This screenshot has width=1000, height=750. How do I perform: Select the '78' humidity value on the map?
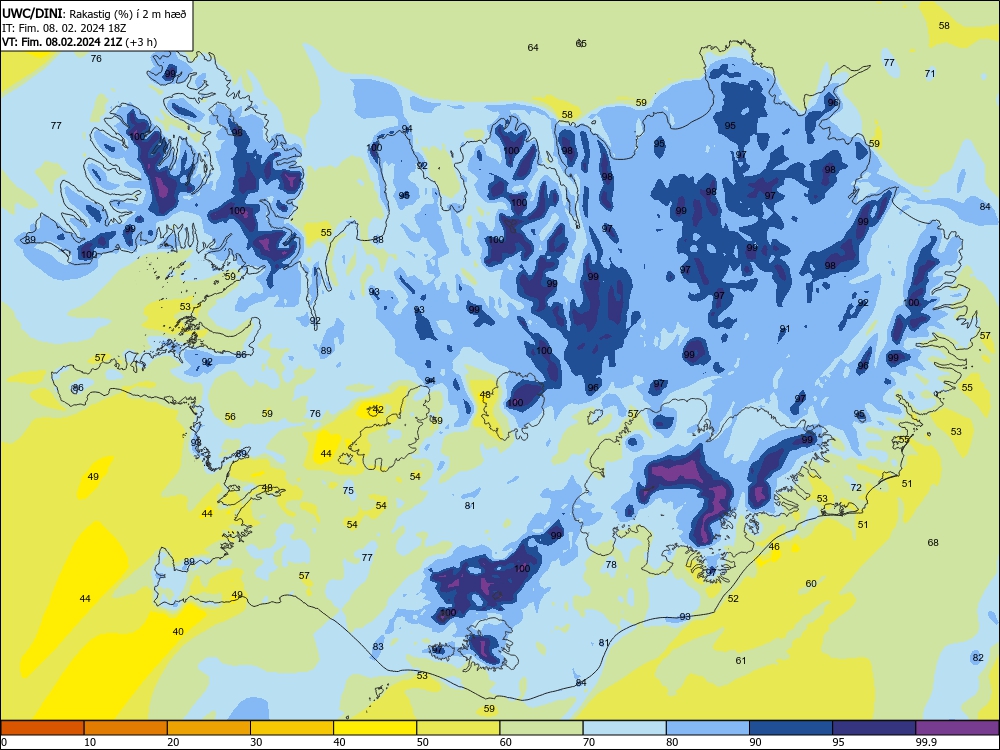click(611, 564)
